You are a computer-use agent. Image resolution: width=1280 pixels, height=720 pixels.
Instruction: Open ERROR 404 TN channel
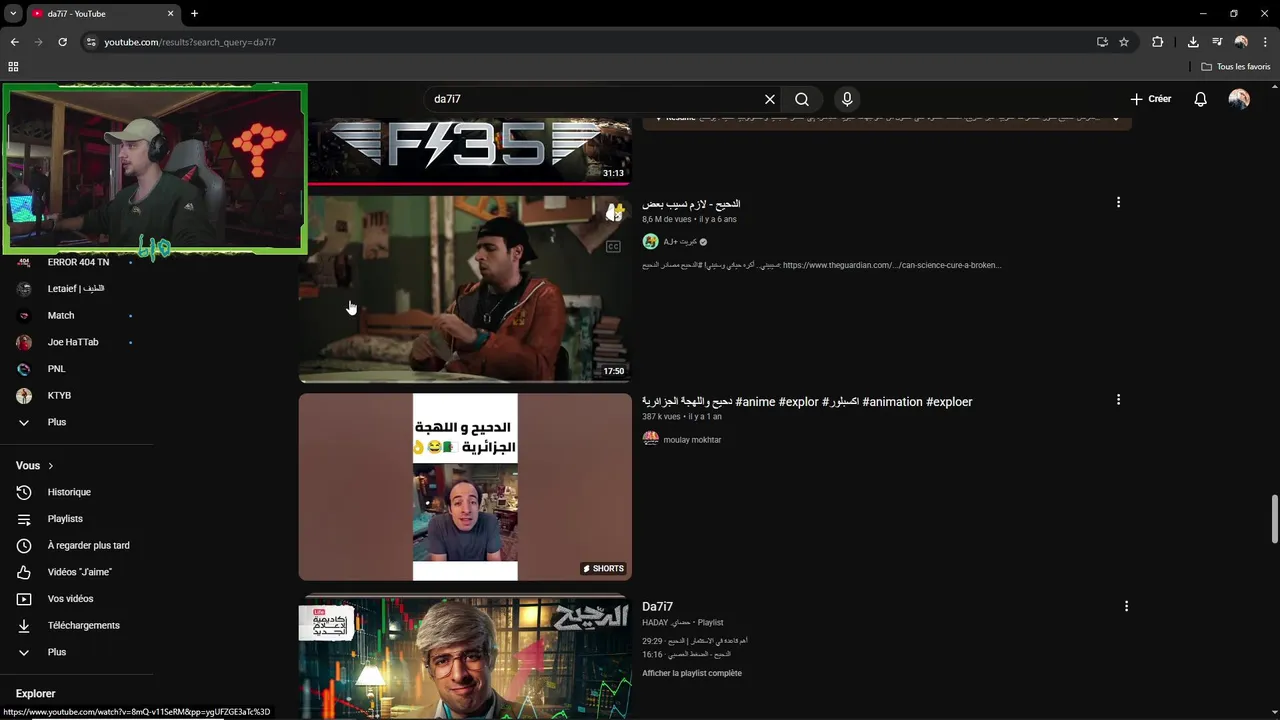coord(77,262)
